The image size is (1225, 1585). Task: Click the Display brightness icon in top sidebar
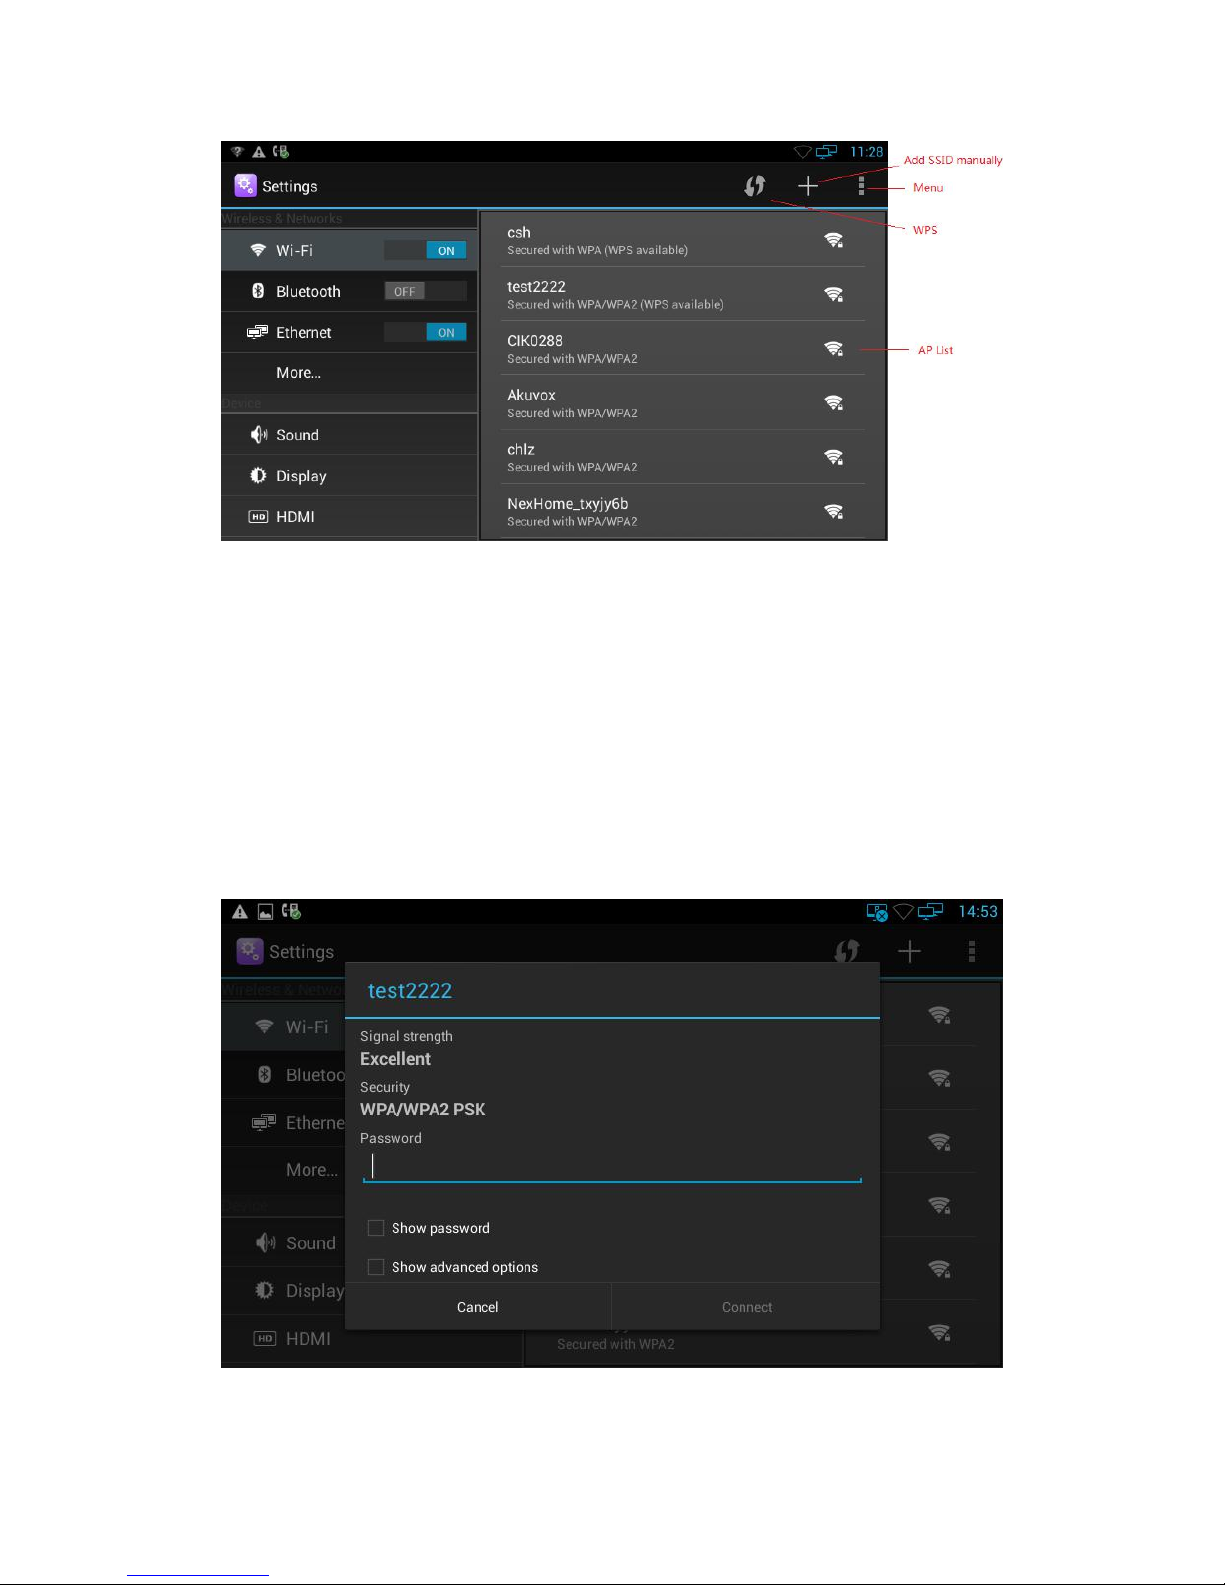click(258, 476)
